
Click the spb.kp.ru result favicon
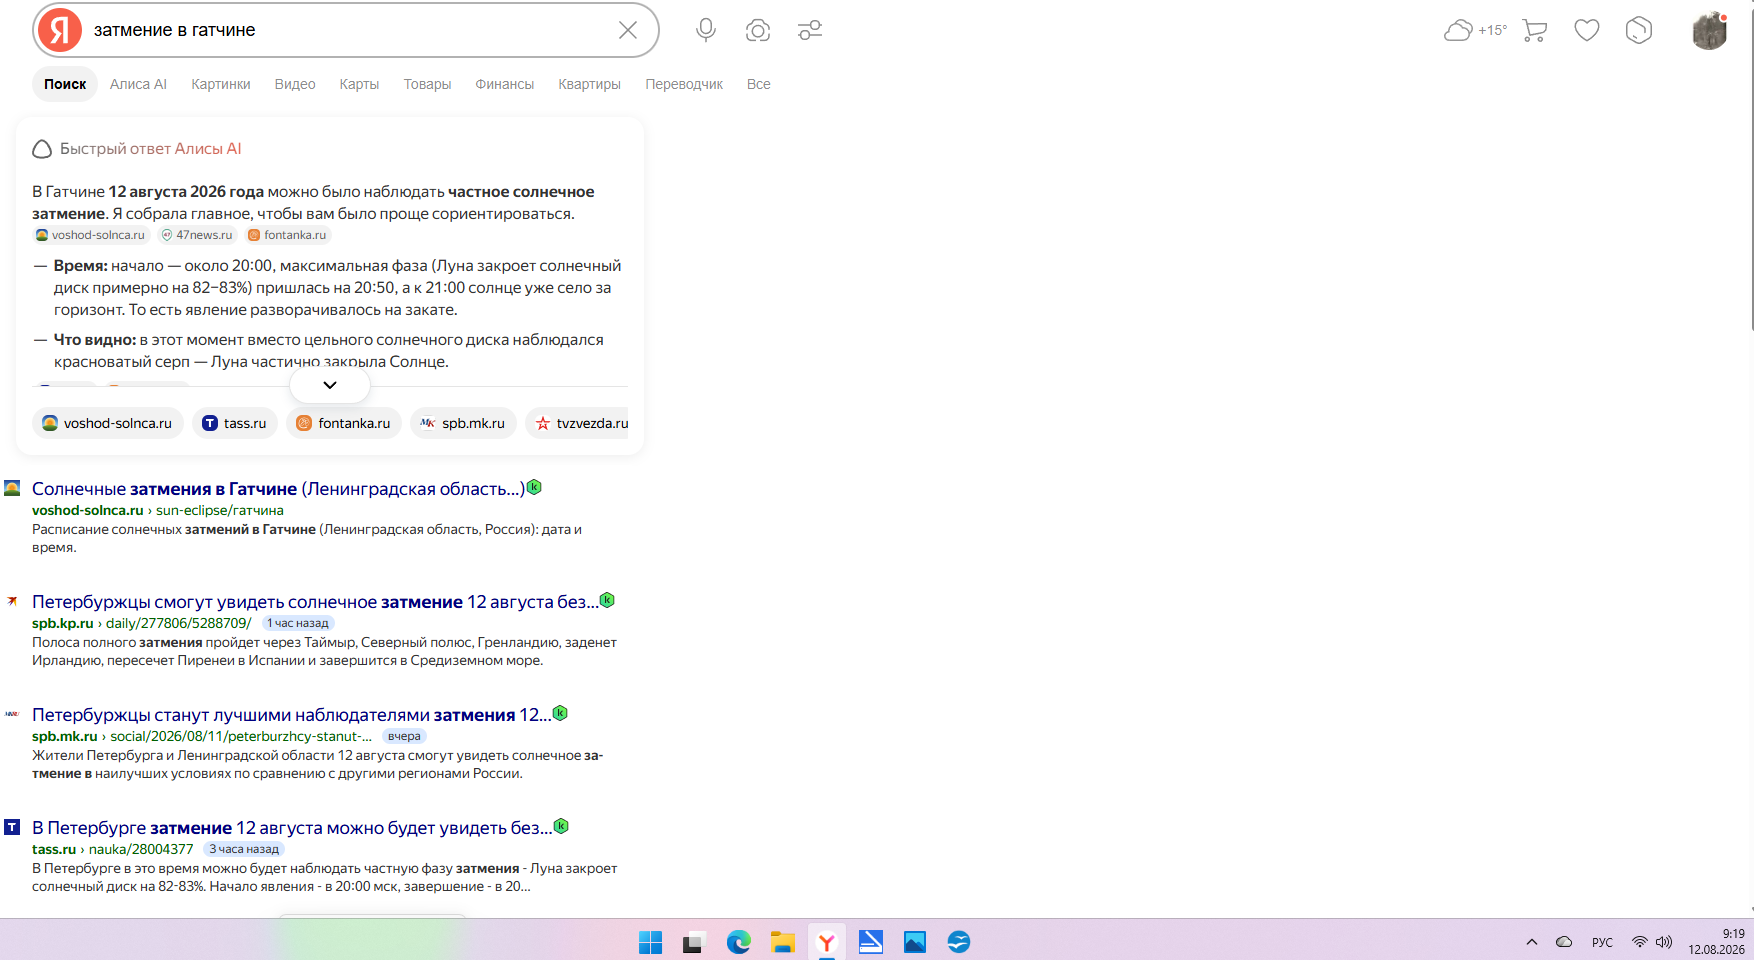coord(12,601)
